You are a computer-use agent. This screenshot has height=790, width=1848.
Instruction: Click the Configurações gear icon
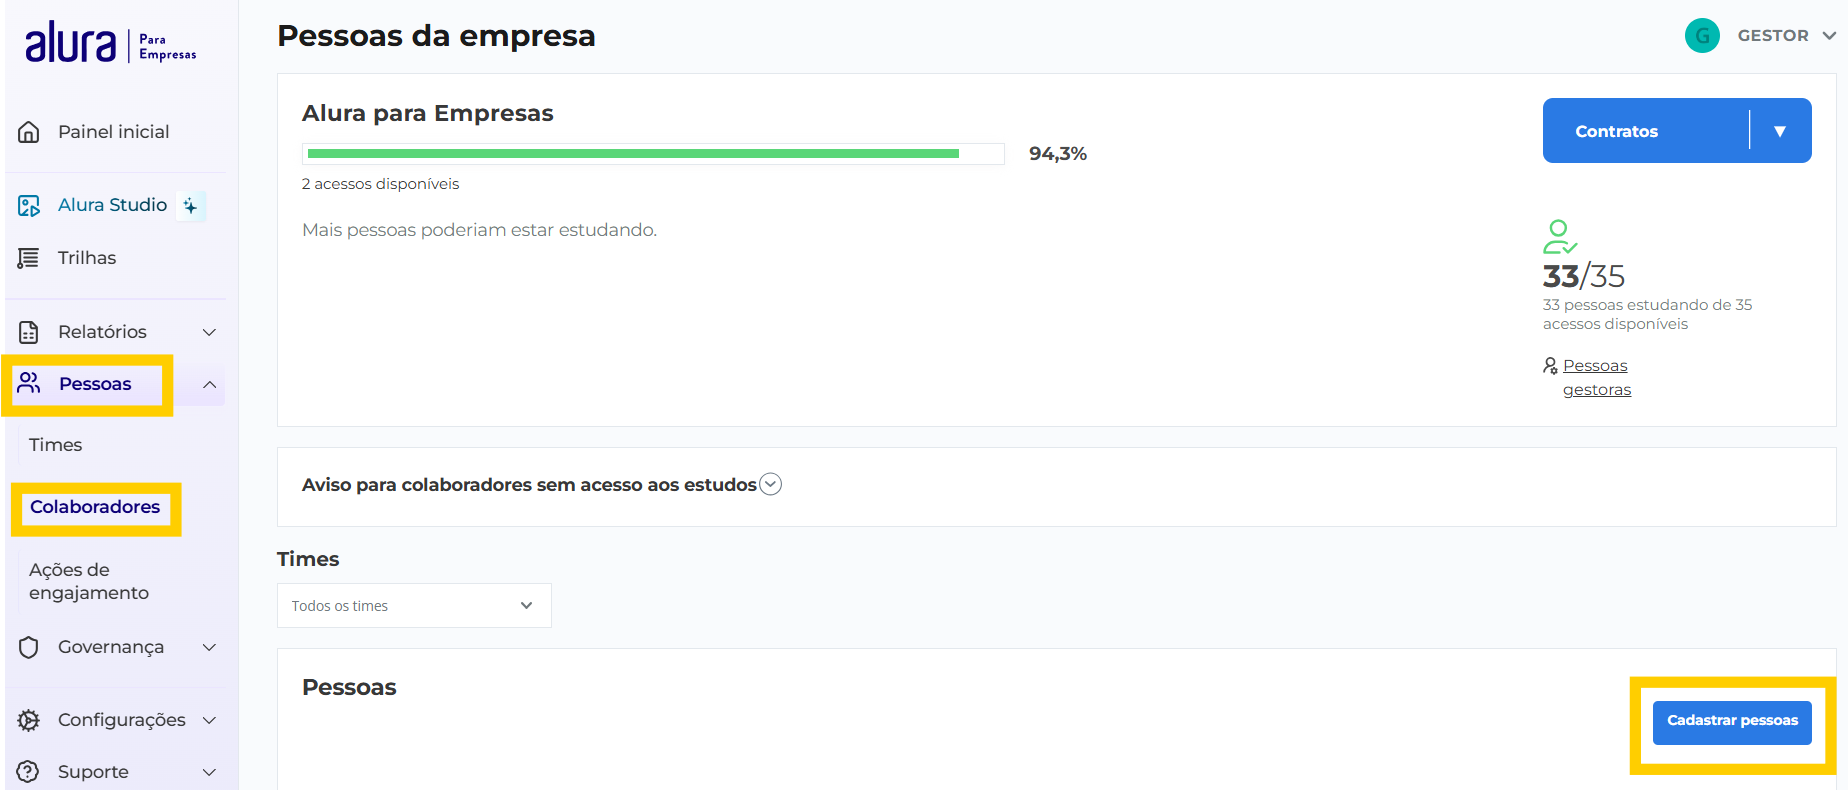coord(29,720)
